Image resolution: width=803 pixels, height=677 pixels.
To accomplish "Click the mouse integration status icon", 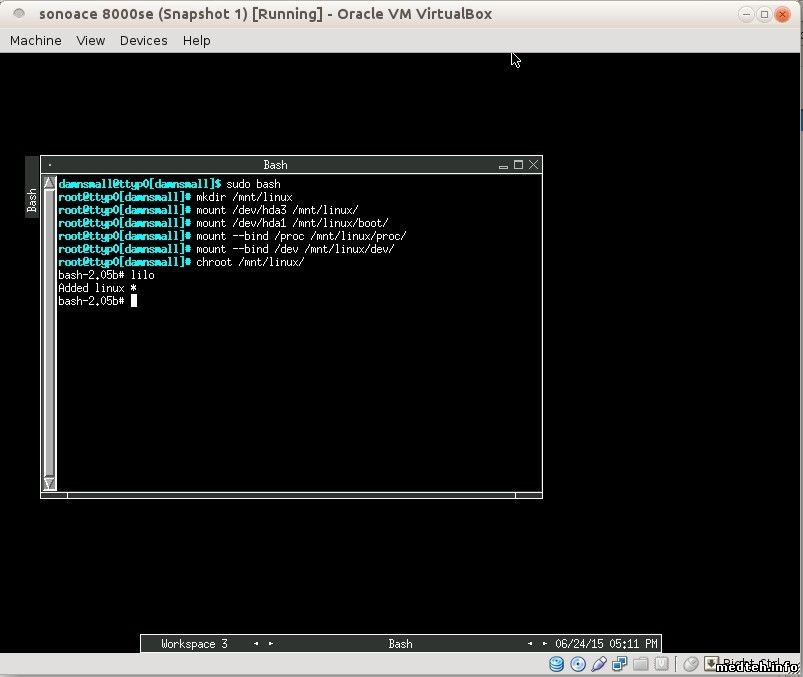I will point(691,664).
